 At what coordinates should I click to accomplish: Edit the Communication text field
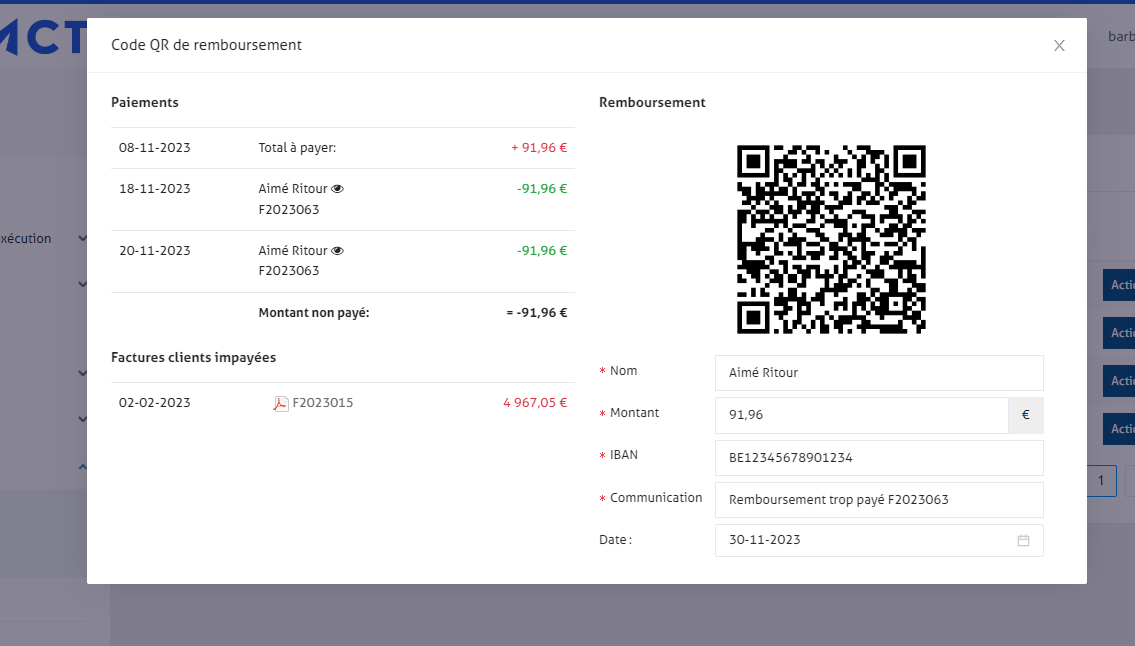pyautogui.click(x=878, y=500)
